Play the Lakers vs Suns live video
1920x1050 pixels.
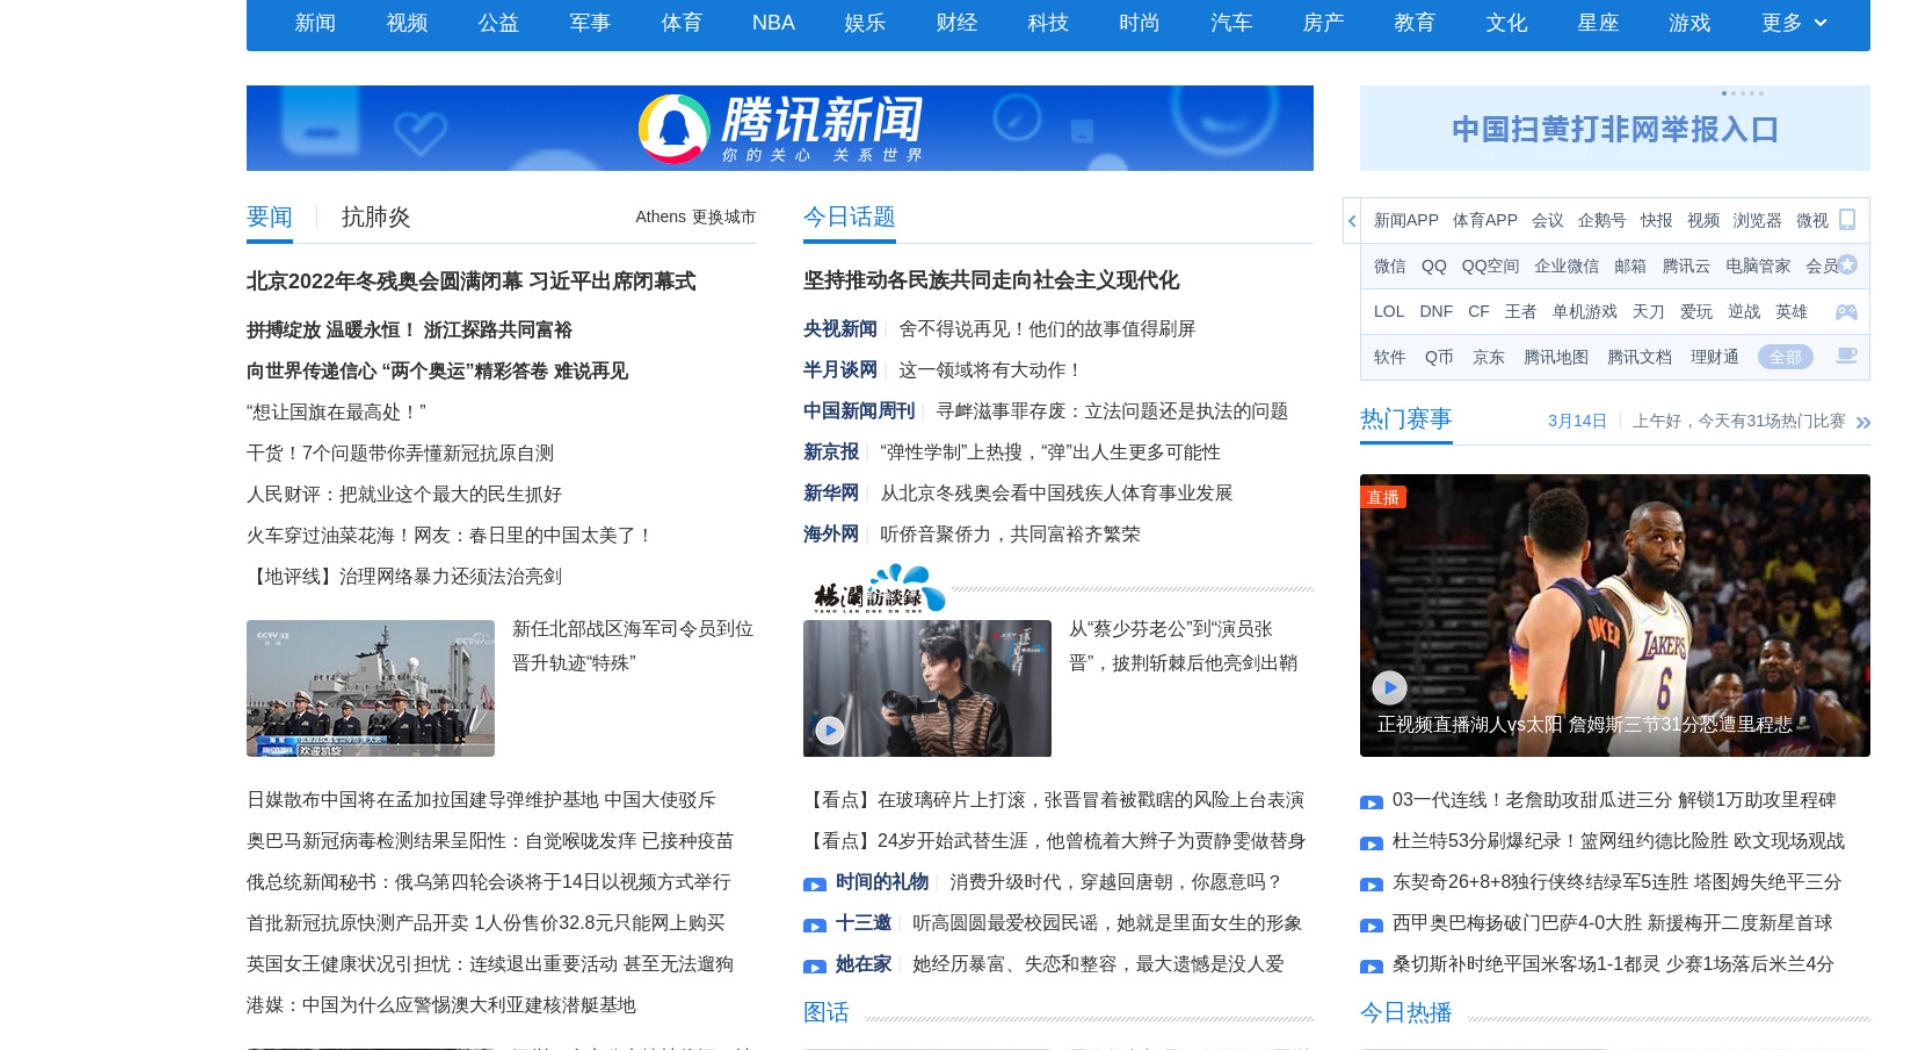click(1389, 687)
